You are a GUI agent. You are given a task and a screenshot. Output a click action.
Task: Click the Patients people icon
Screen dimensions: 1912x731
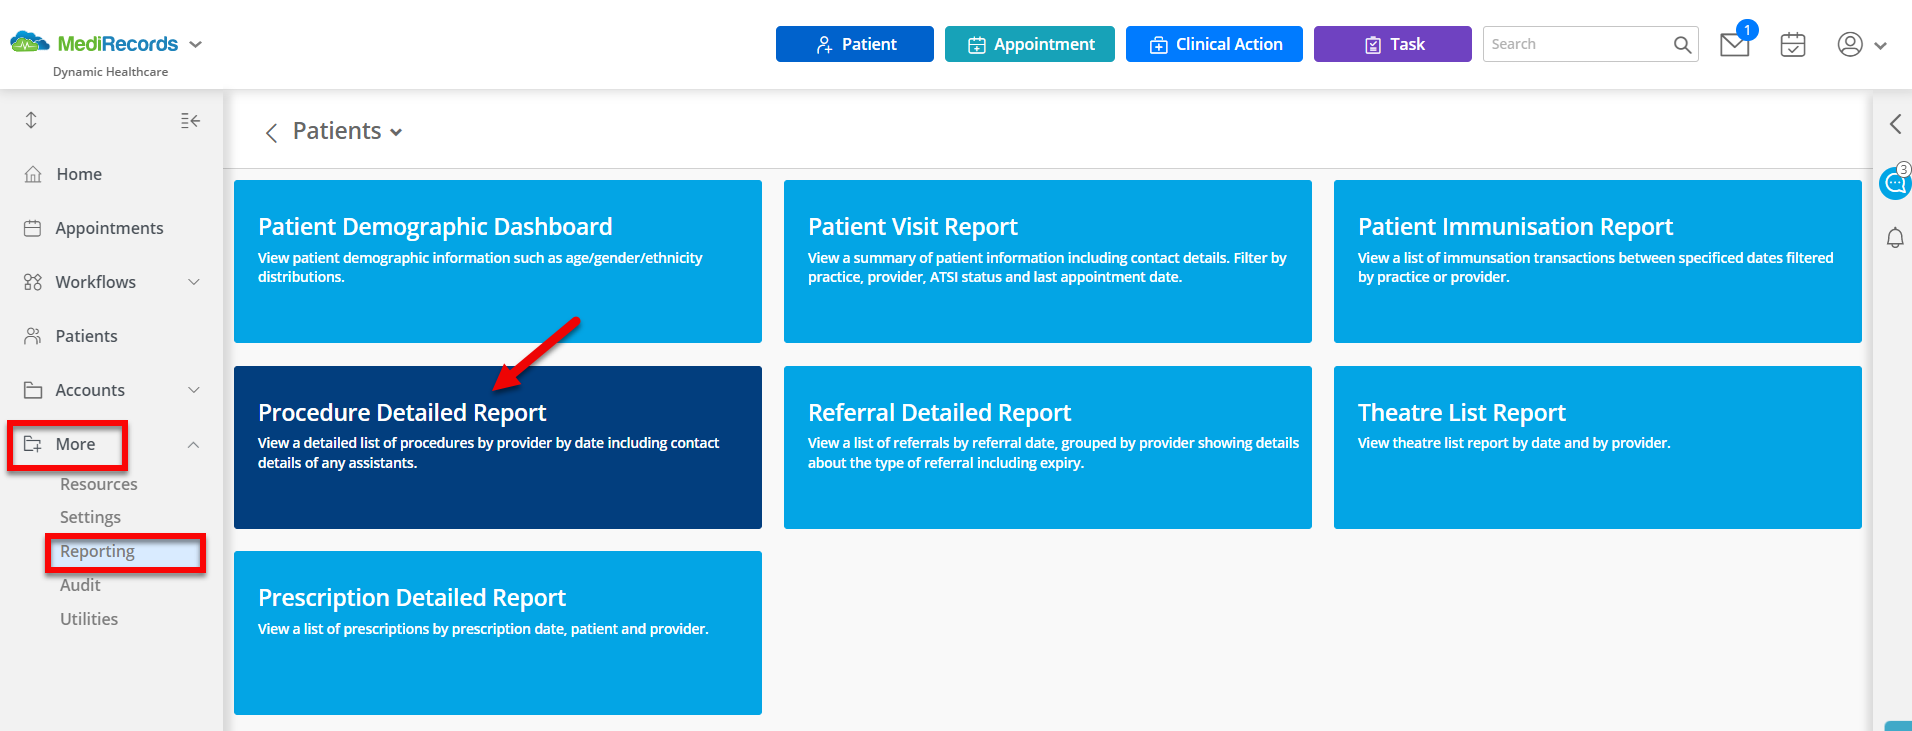click(33, 336)
